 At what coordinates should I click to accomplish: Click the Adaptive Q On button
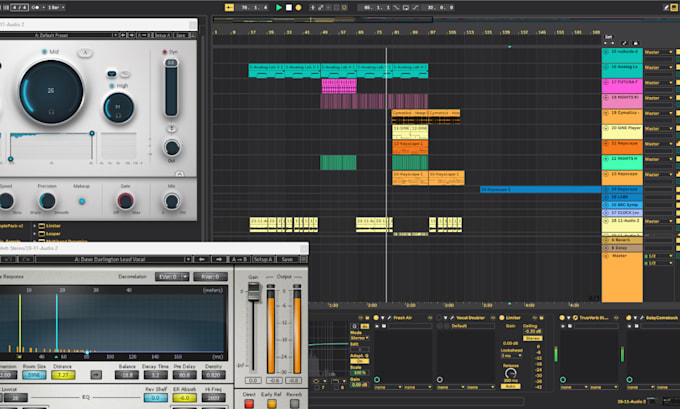click(x=360, y=361)
